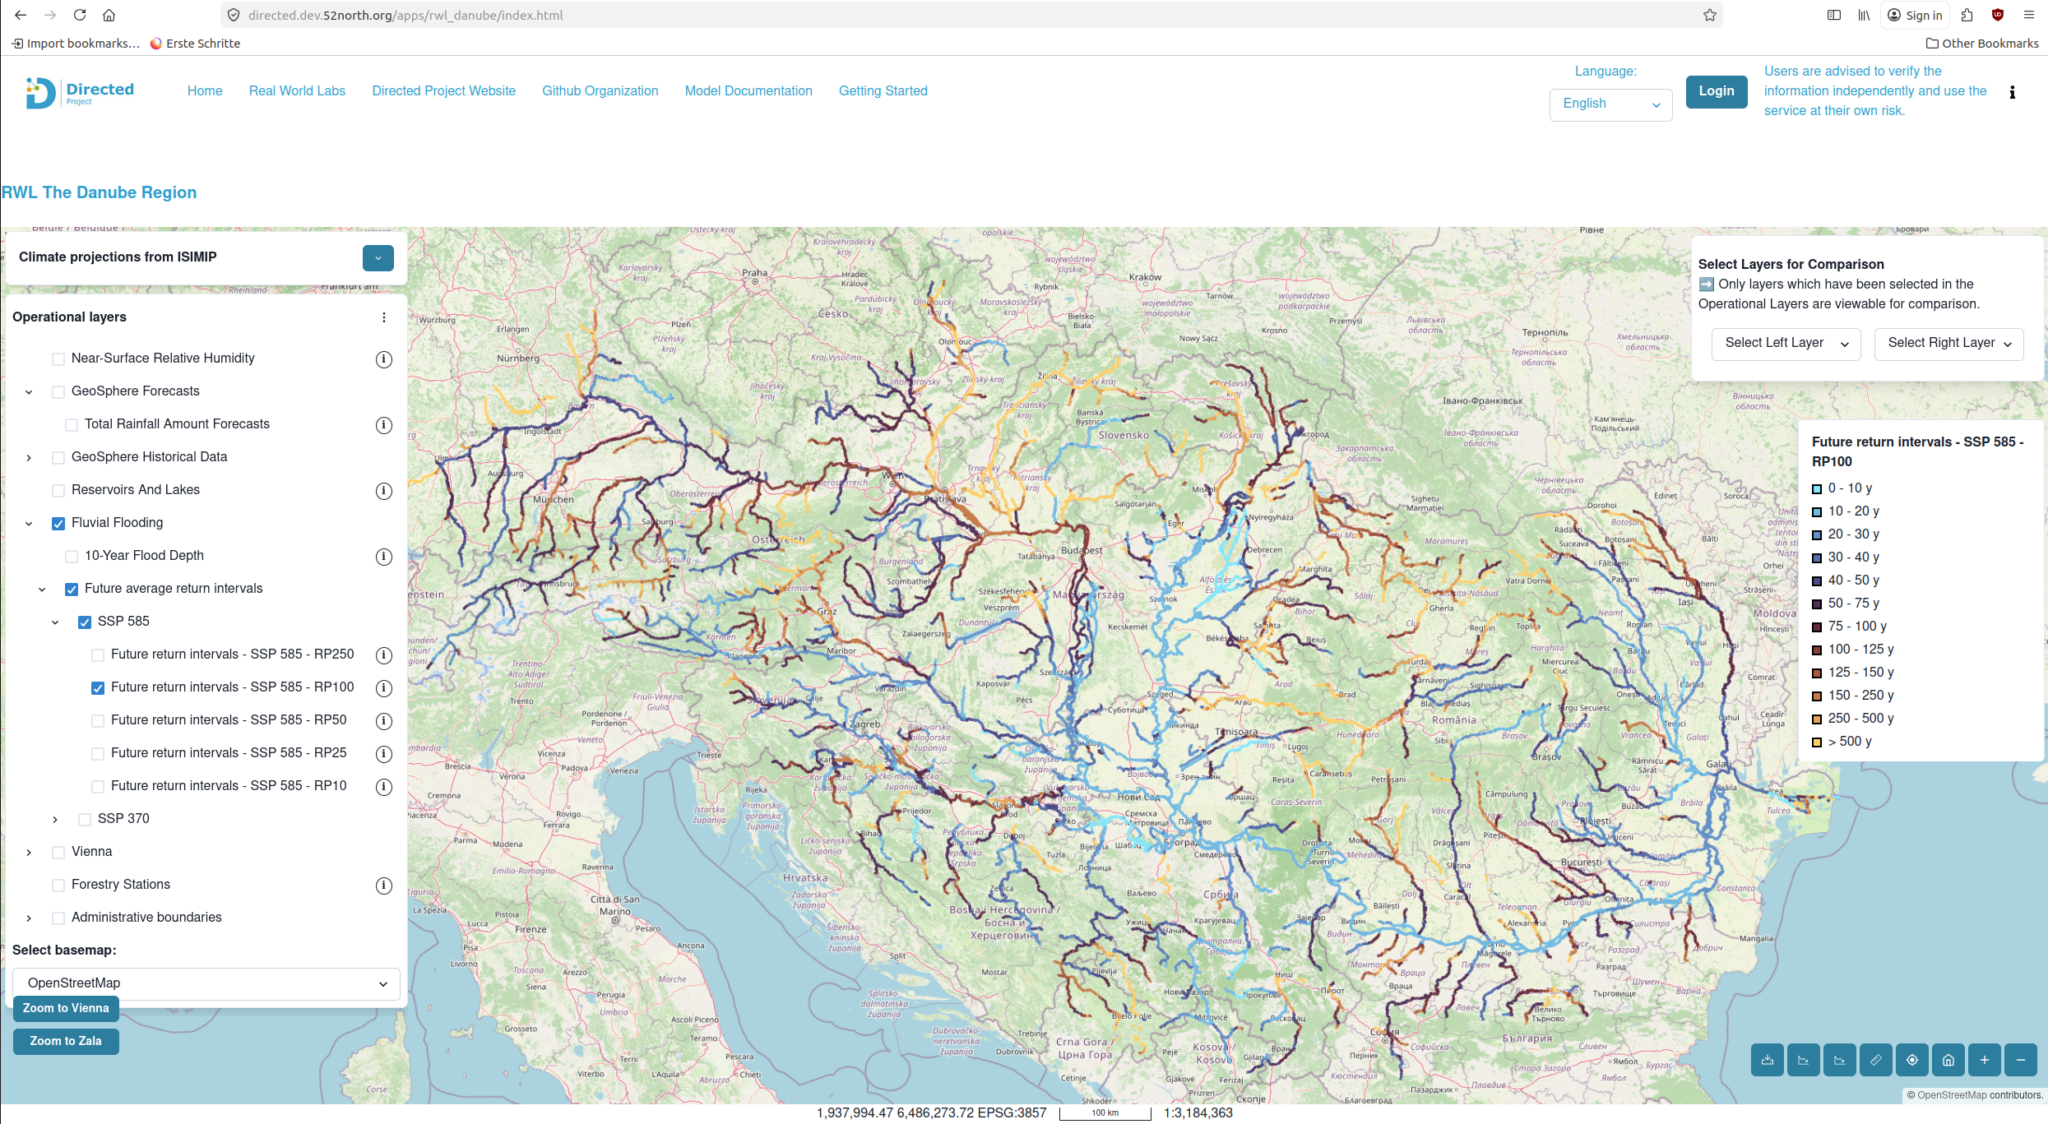
Task: Go to Real World Labs page
Action: (297, 91)
